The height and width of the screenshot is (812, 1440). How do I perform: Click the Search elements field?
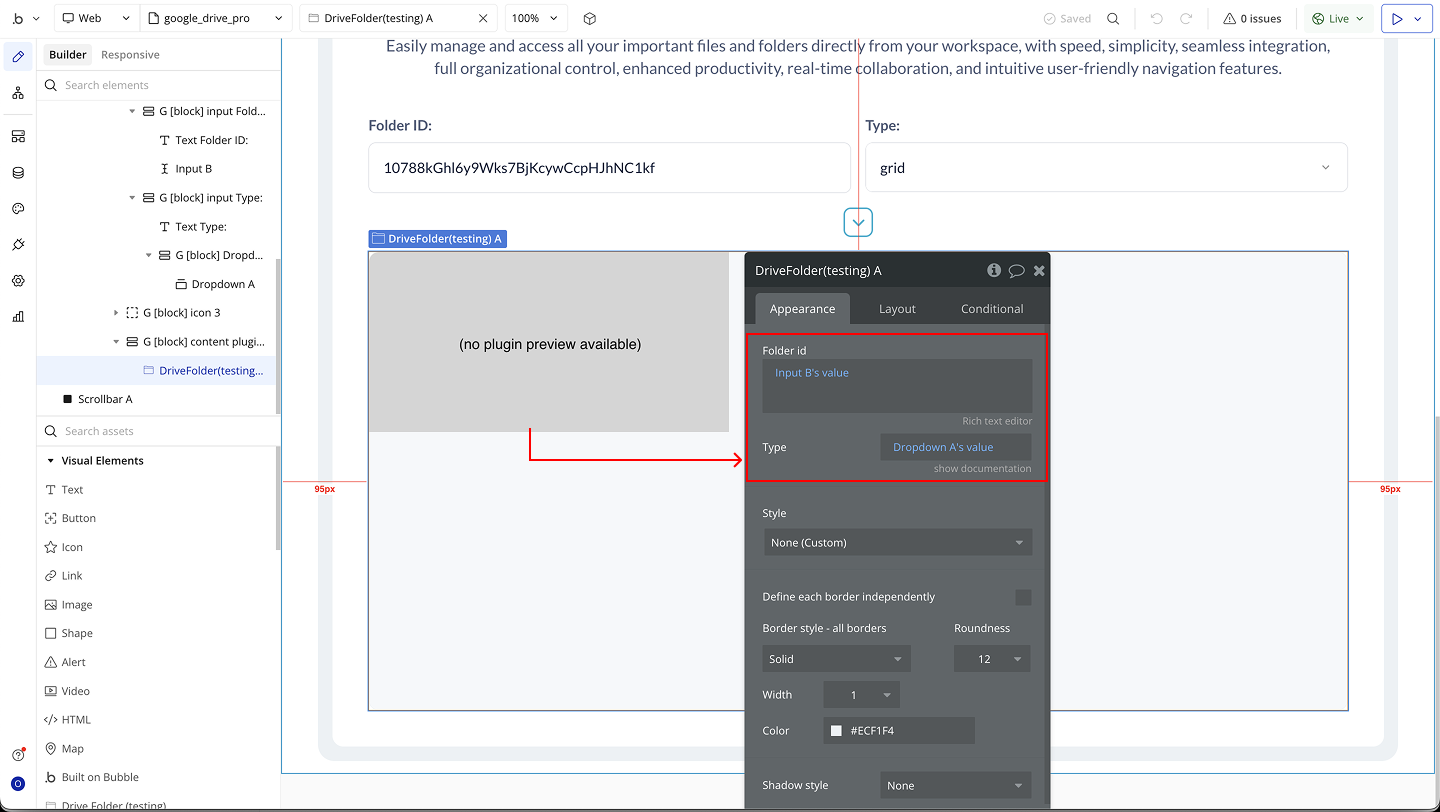click(x=160, y=85)
